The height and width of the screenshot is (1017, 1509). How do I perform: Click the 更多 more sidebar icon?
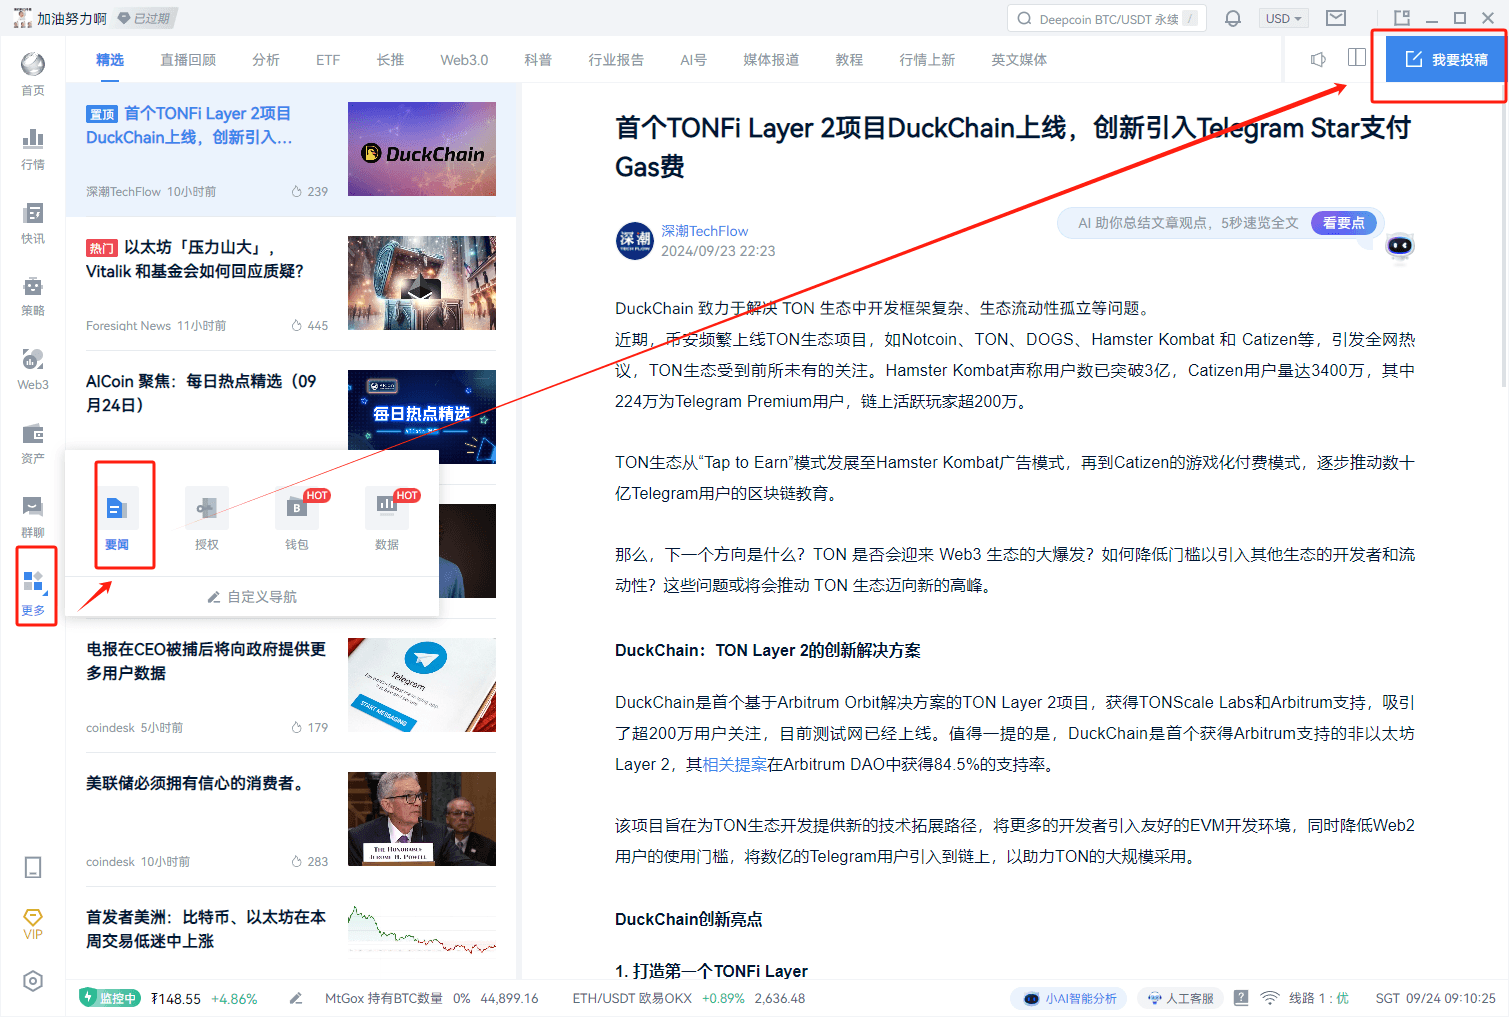(35, 592)
